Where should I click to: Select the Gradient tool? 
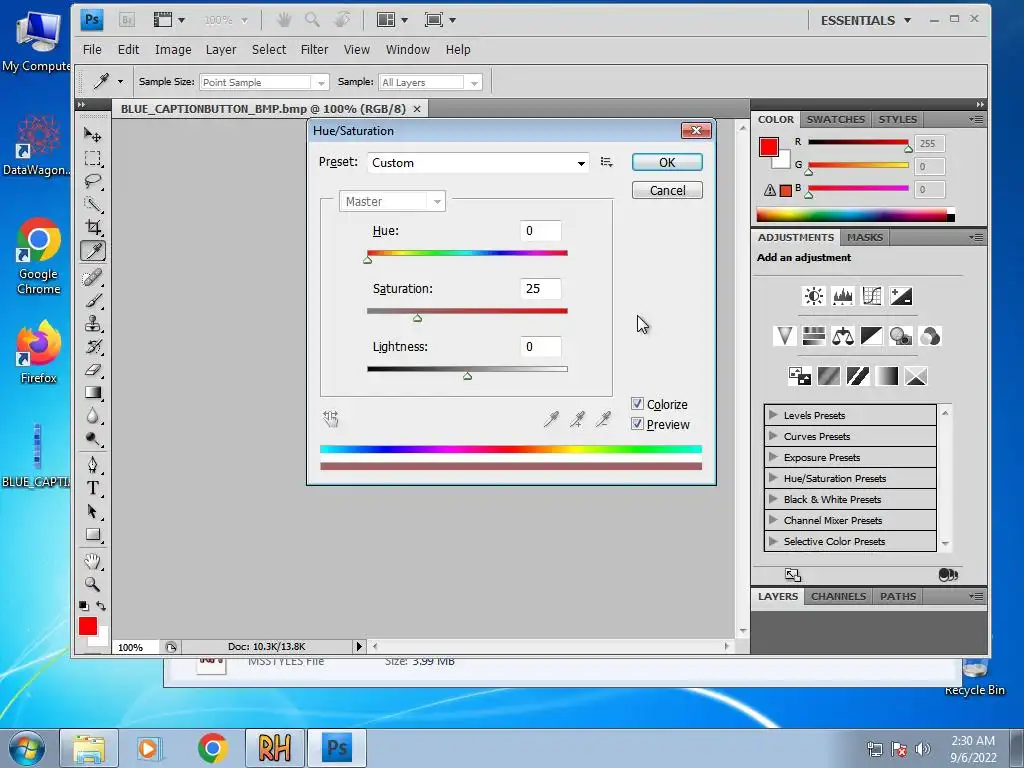[x=93, y=392]
